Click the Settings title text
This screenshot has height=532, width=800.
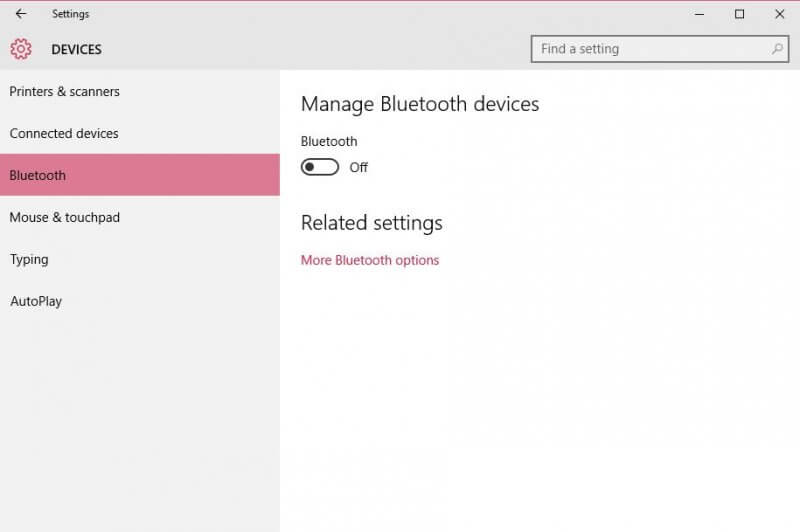coord(70,14)
